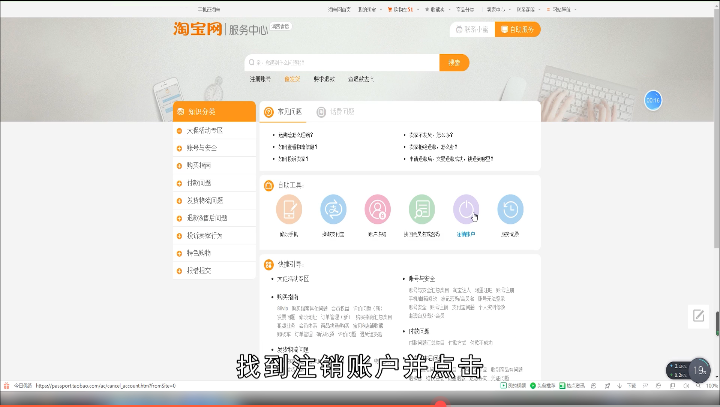Click into the help search input field
Screen dimensions: 720x407
tap(342, 62)
